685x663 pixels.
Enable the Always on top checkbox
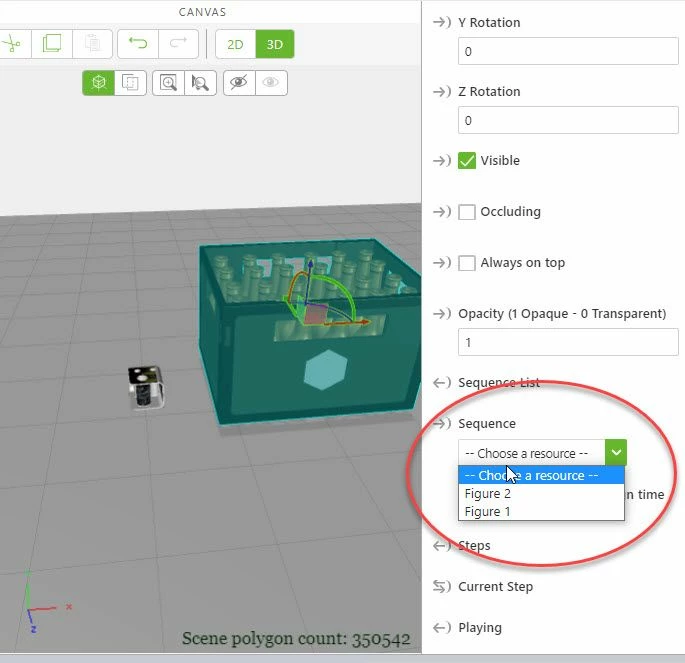(x=467, y=263)
